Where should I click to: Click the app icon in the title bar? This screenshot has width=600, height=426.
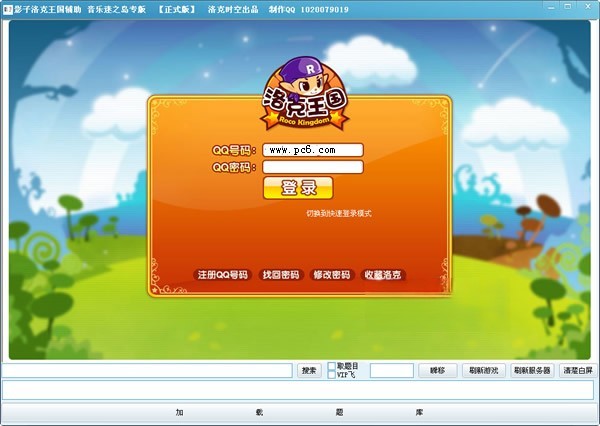pos(7,10)
